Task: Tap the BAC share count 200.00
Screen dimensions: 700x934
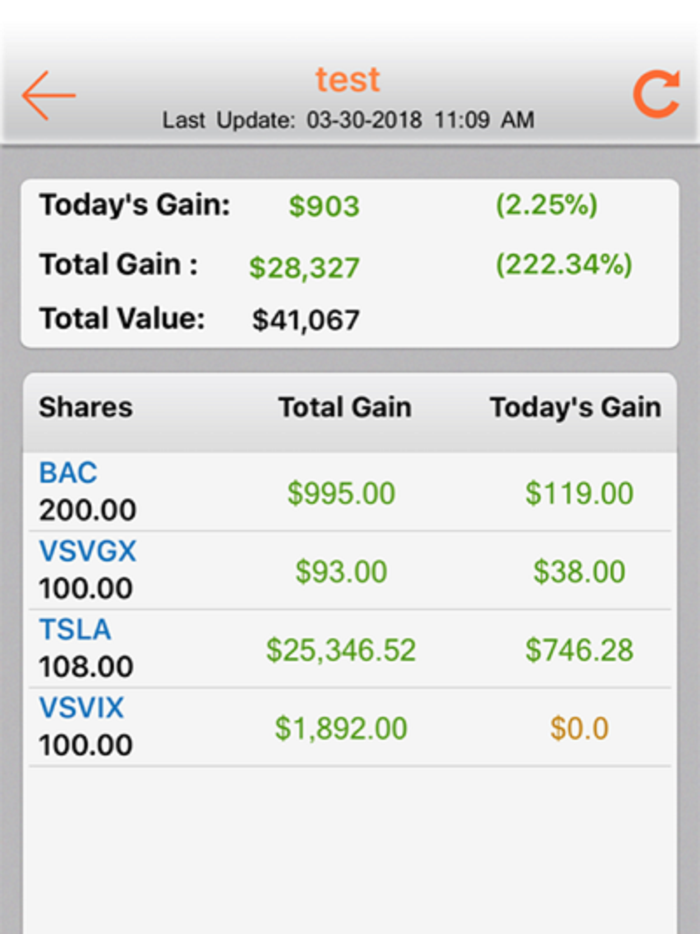Action: [86, 510]
